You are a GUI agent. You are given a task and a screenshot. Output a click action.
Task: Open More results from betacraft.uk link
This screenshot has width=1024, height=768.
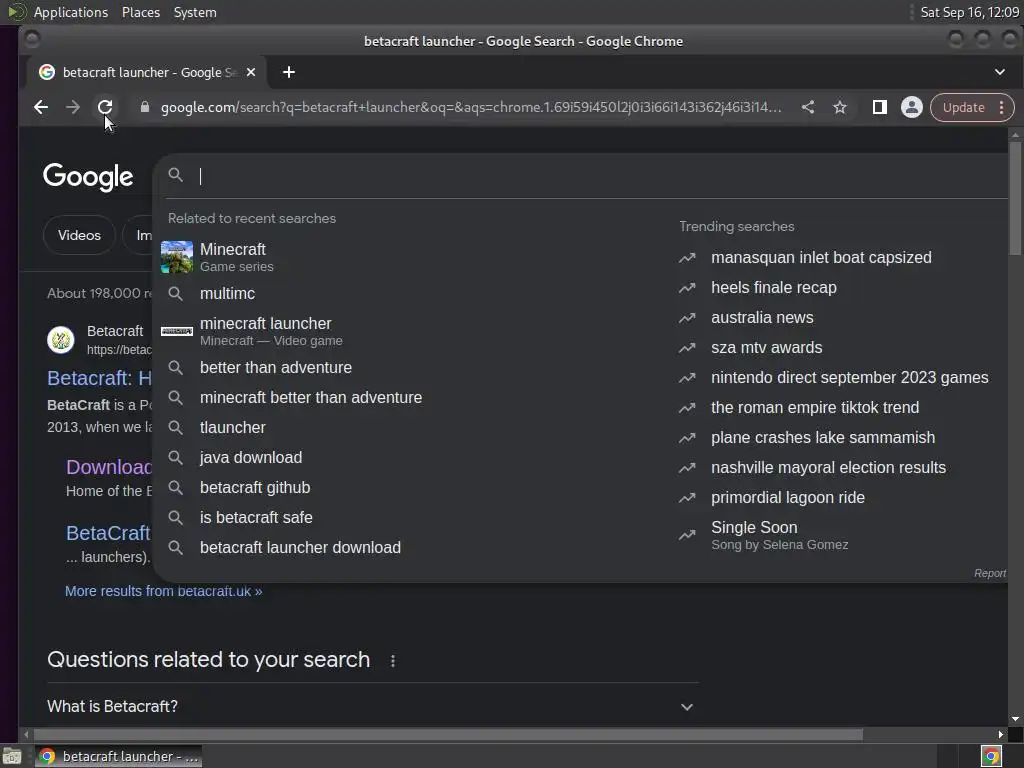(x=163, y=591)
